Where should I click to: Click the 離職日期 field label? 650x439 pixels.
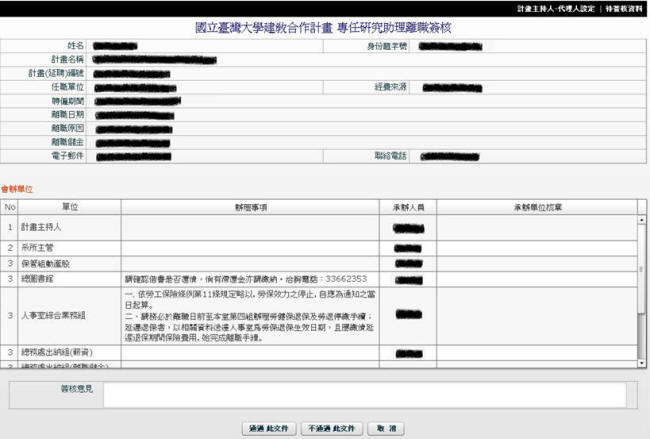[68, 114]
